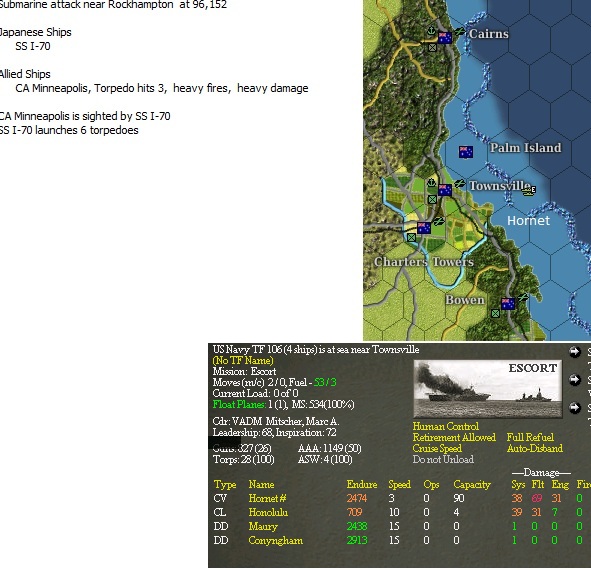The width and height of the screenshot is (591, 570).
Task: Click the AAA: 1149 (50) value
Action: tap(329, 448)
